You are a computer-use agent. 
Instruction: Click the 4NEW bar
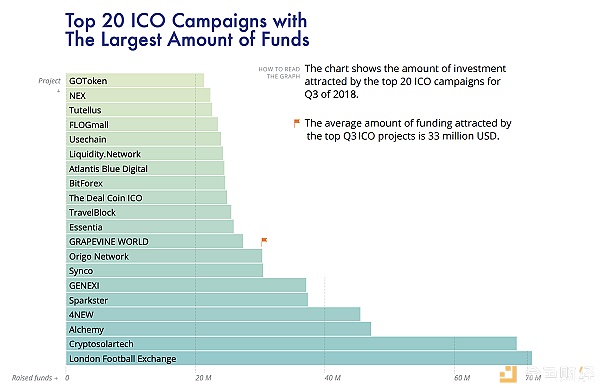tap(213, 315)
